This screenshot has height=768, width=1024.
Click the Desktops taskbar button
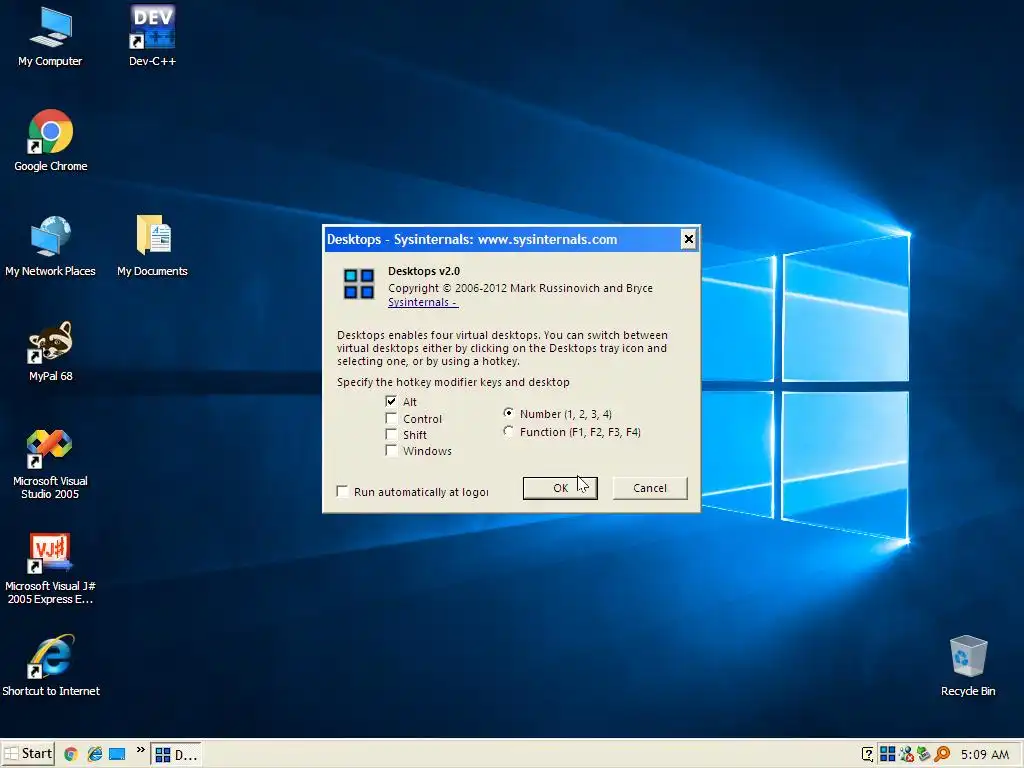[x=176, y=754]
